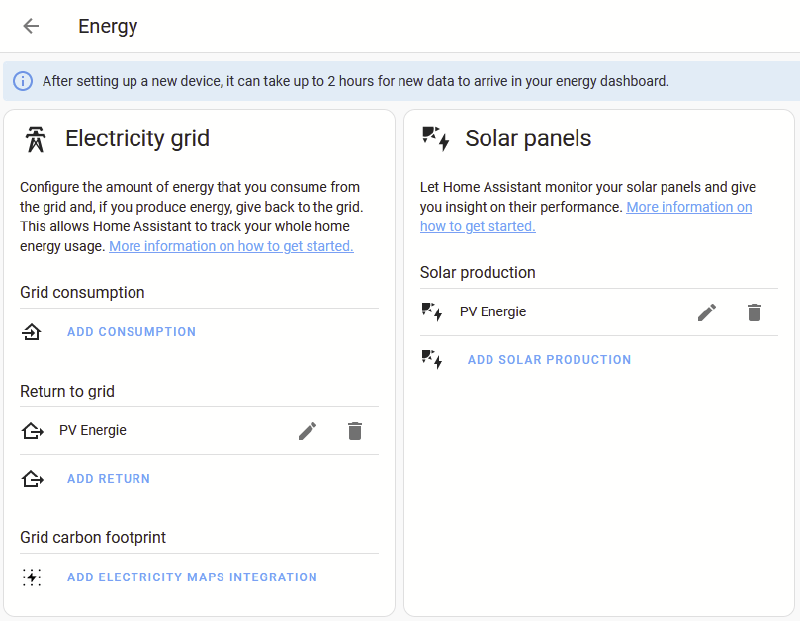Click the return-to-grid icon beside Add Return
The height and width of the screenshot is (621, 800).
point(32,479)
